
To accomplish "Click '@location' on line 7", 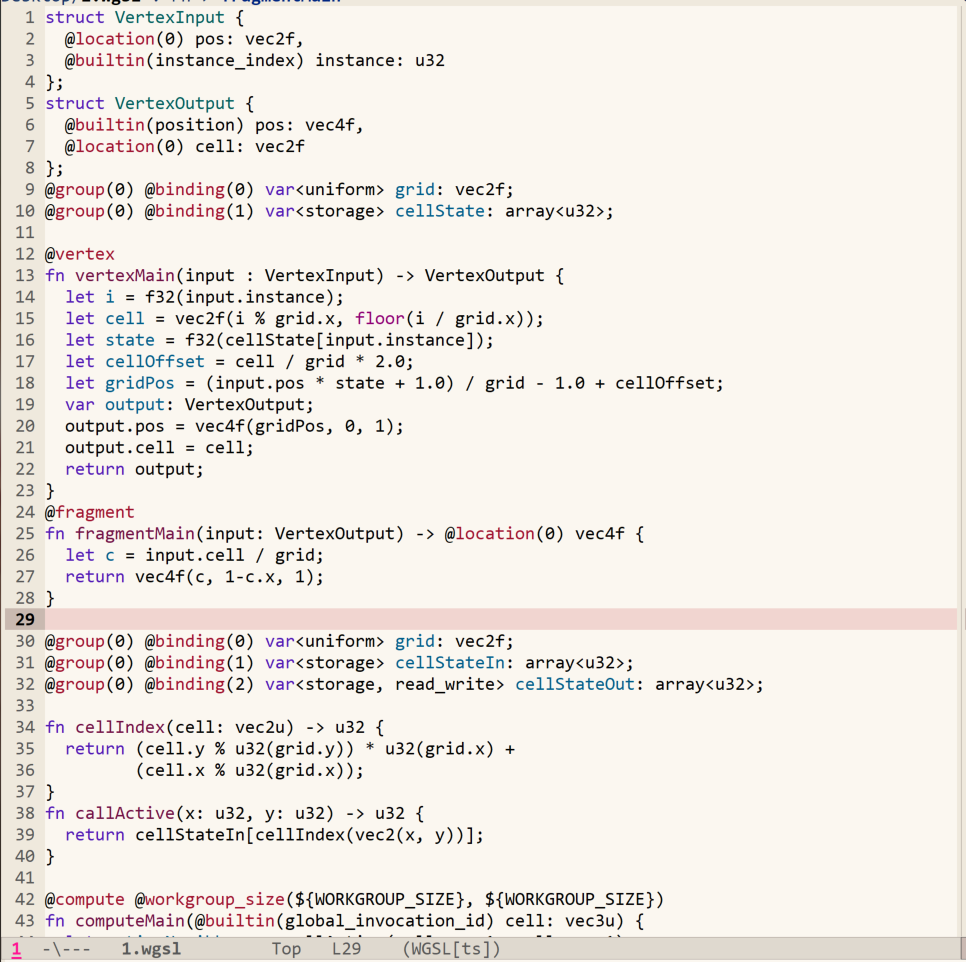I will pyautogui.click(x=110, y=147).
